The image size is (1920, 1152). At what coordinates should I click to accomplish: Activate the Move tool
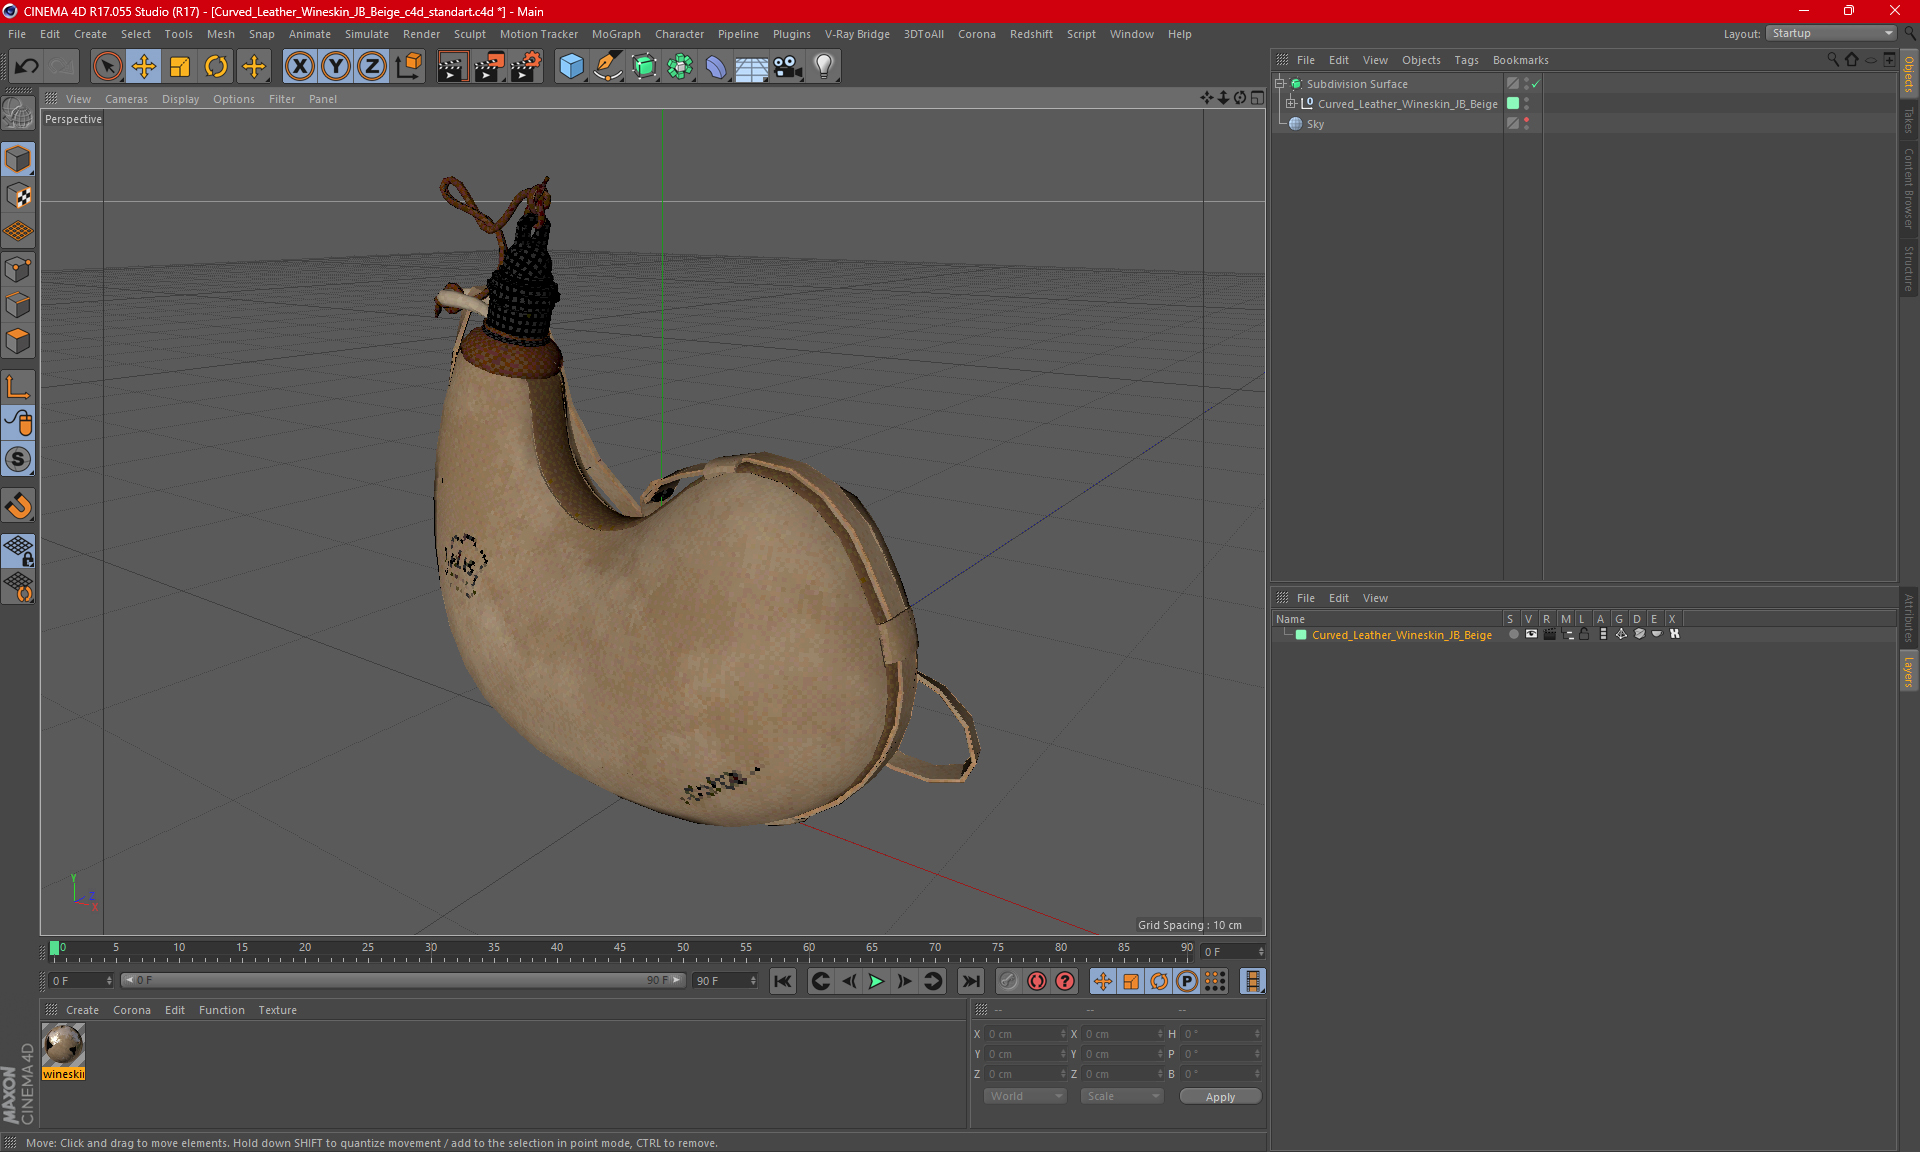coord(144,66)
